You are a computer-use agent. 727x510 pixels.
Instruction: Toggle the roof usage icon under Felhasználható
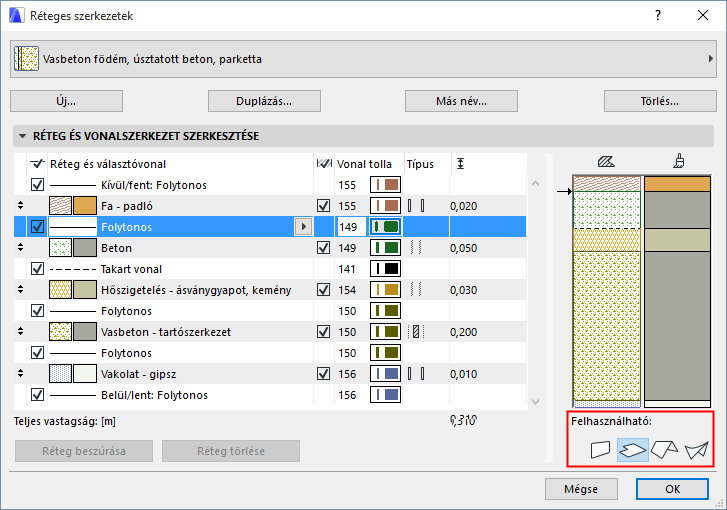664,450
